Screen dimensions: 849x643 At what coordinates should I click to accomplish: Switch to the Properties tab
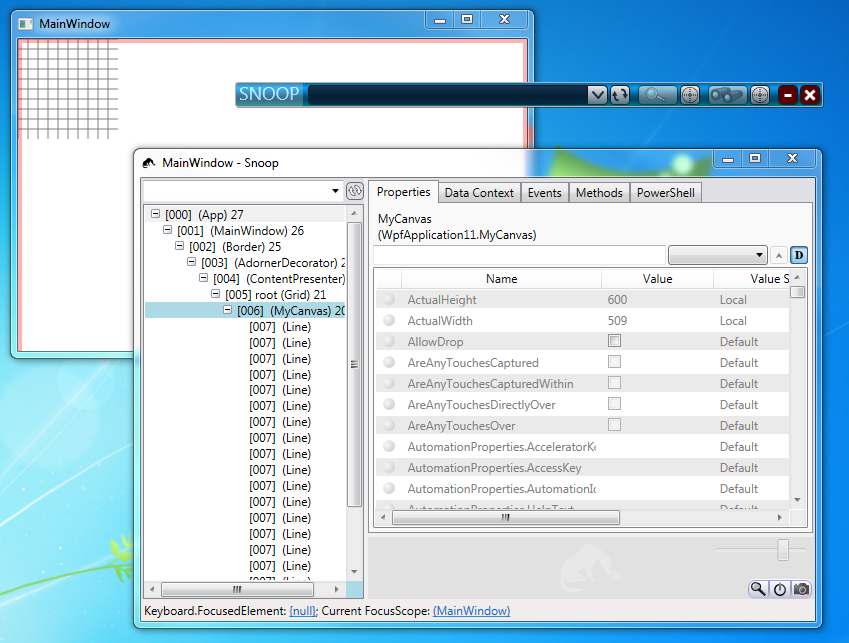[x=403, y=192]
